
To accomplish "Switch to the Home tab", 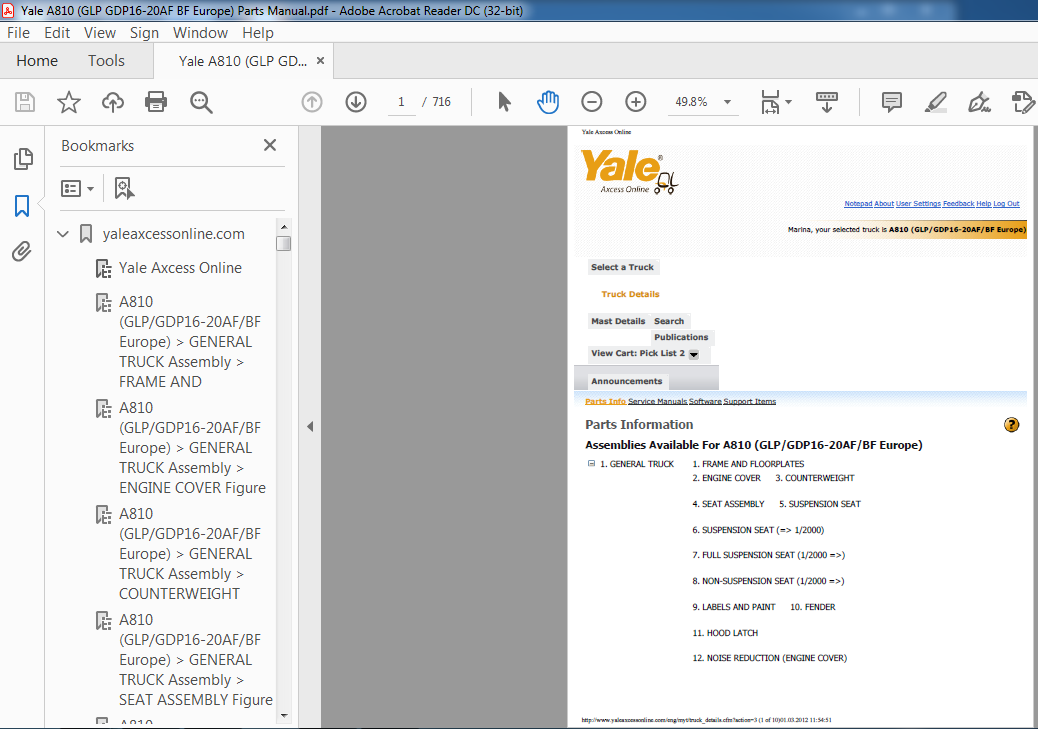I will click(37, 61).
